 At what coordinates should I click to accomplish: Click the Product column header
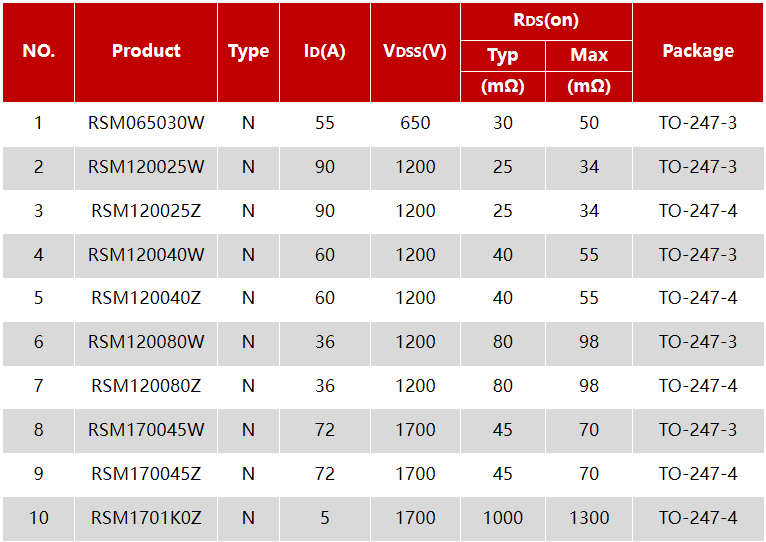pyautogui.click(x=146, y=52)
